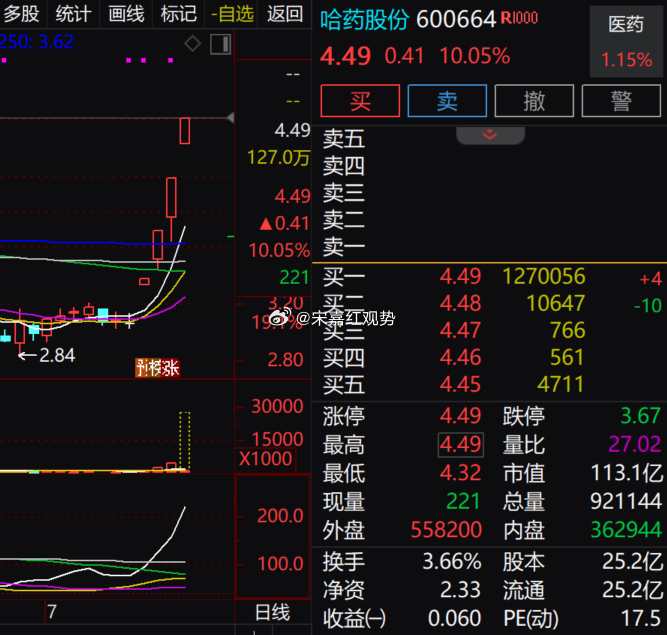
Task: Click the gray price marker triangle
Action: [230, 118]
